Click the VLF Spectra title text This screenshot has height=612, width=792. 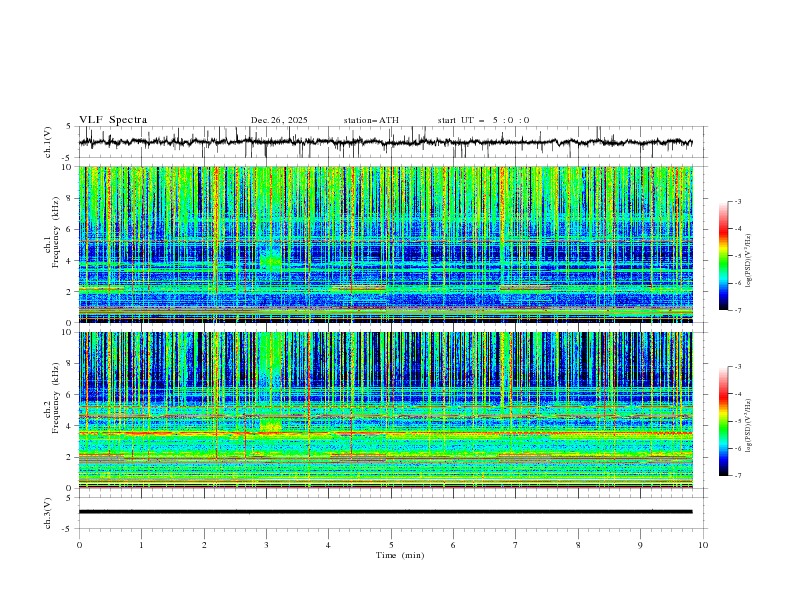[113, 120]
